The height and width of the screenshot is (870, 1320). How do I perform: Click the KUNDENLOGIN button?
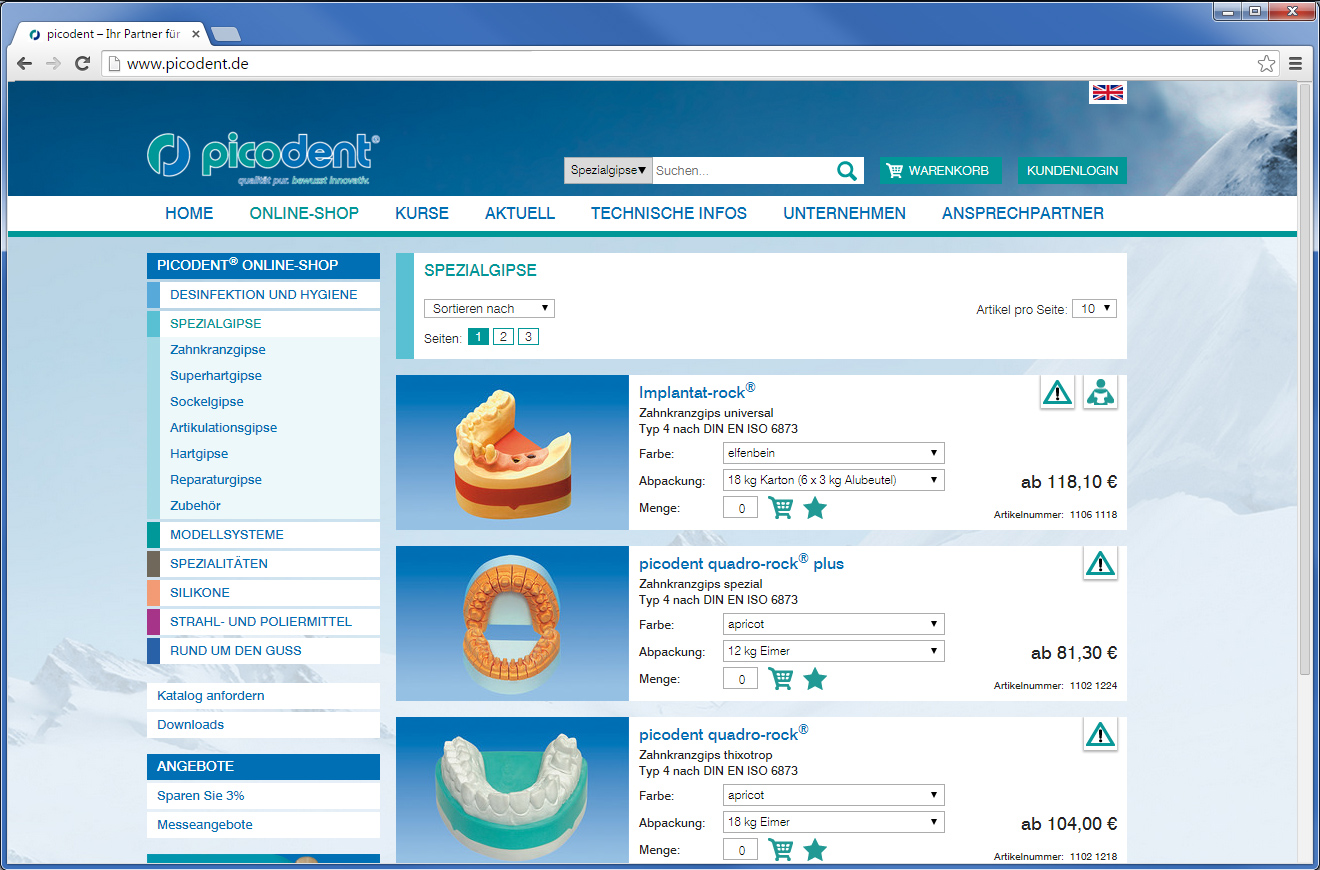click(1072, 171)
